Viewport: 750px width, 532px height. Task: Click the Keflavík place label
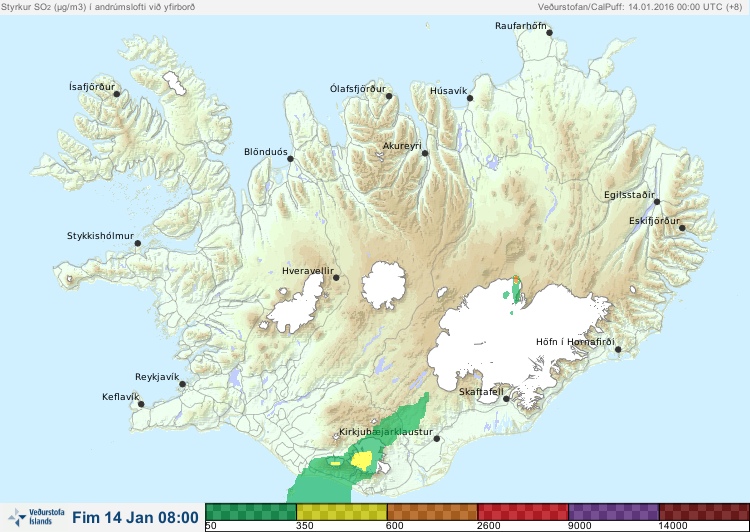click(x=121, y=397)
